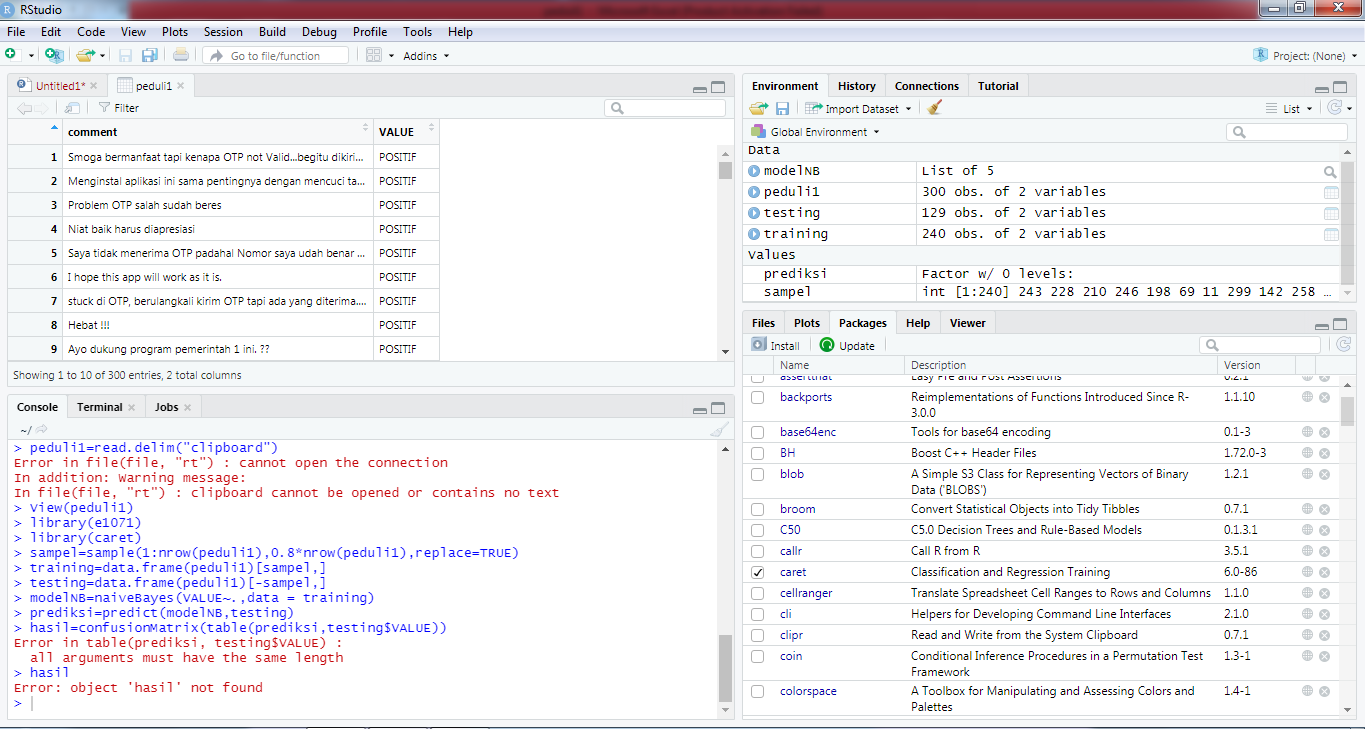The image size is (1365, 729).
Task: Load workspace icon in Environment pane
Action: [x=761, y=108]
